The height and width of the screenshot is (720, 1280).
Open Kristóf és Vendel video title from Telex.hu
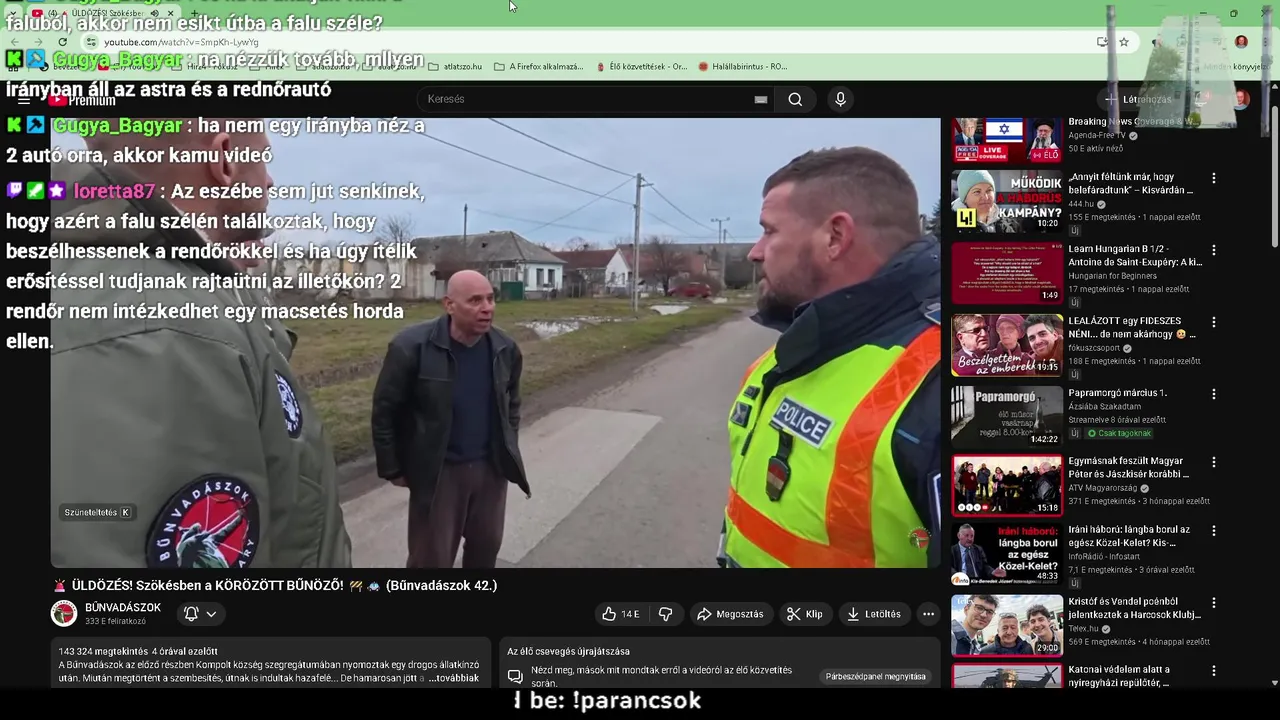coord(1134,609)
